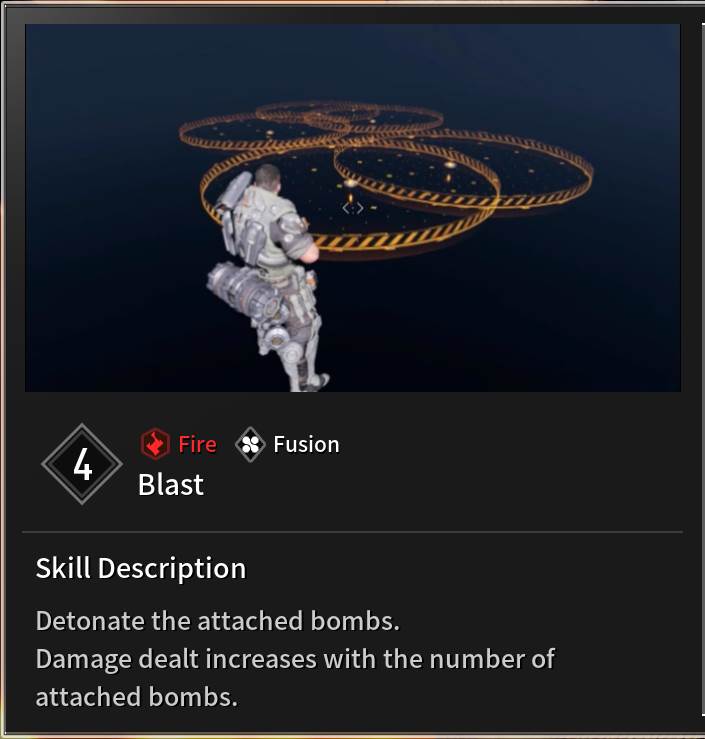The width and height of the screenshot is (705, 739).
Task: Click the "Skill Description" heading
Action: (141, 568)
